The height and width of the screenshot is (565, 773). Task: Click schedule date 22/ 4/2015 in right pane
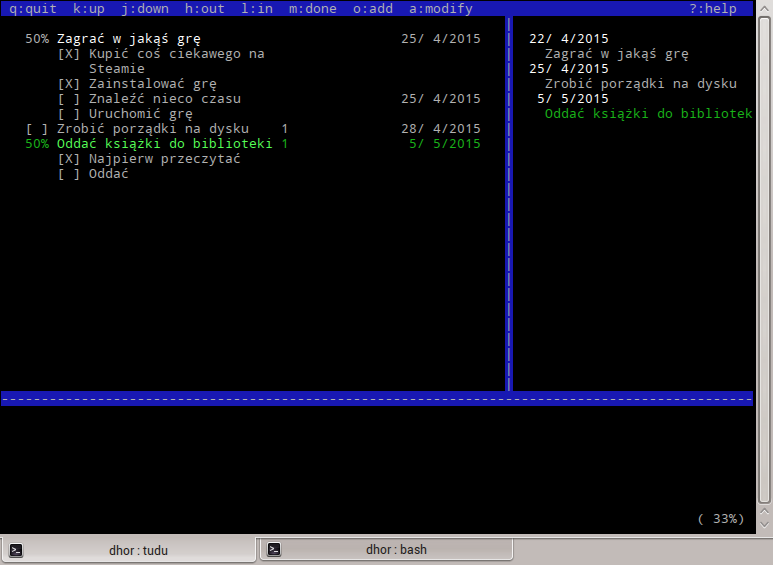point(569,39)
